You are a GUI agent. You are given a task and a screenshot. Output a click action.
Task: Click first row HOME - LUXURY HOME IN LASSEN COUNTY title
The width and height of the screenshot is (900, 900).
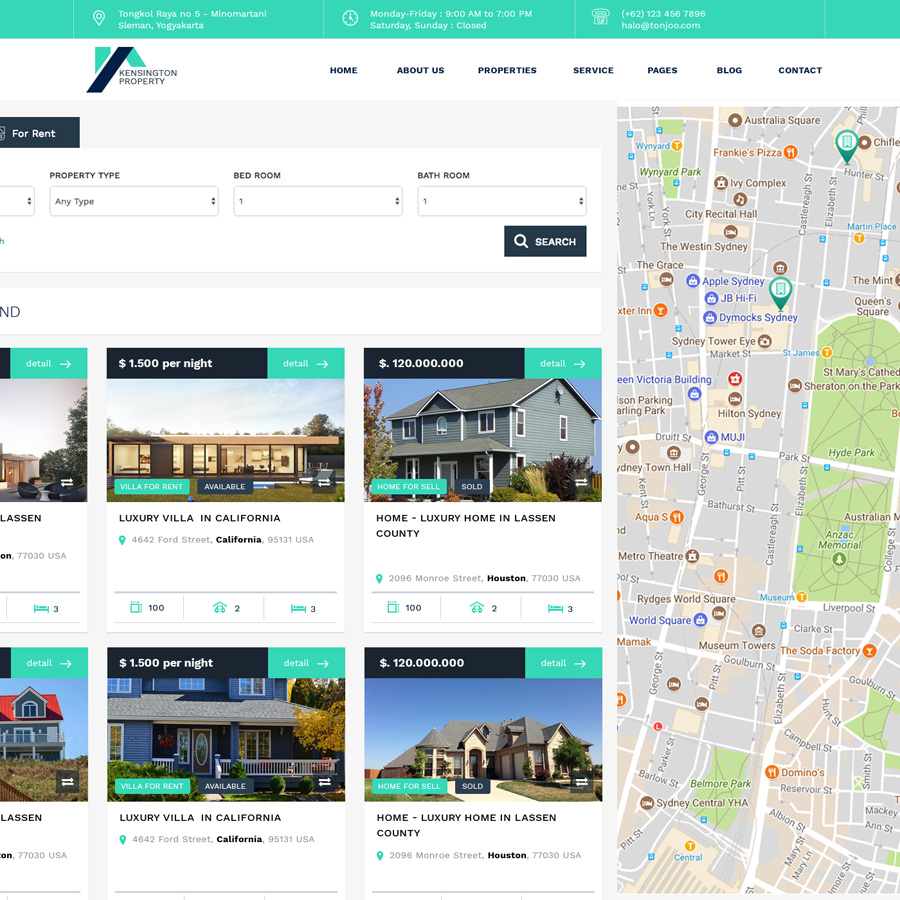pyautogui.click(x=465, y=526)
